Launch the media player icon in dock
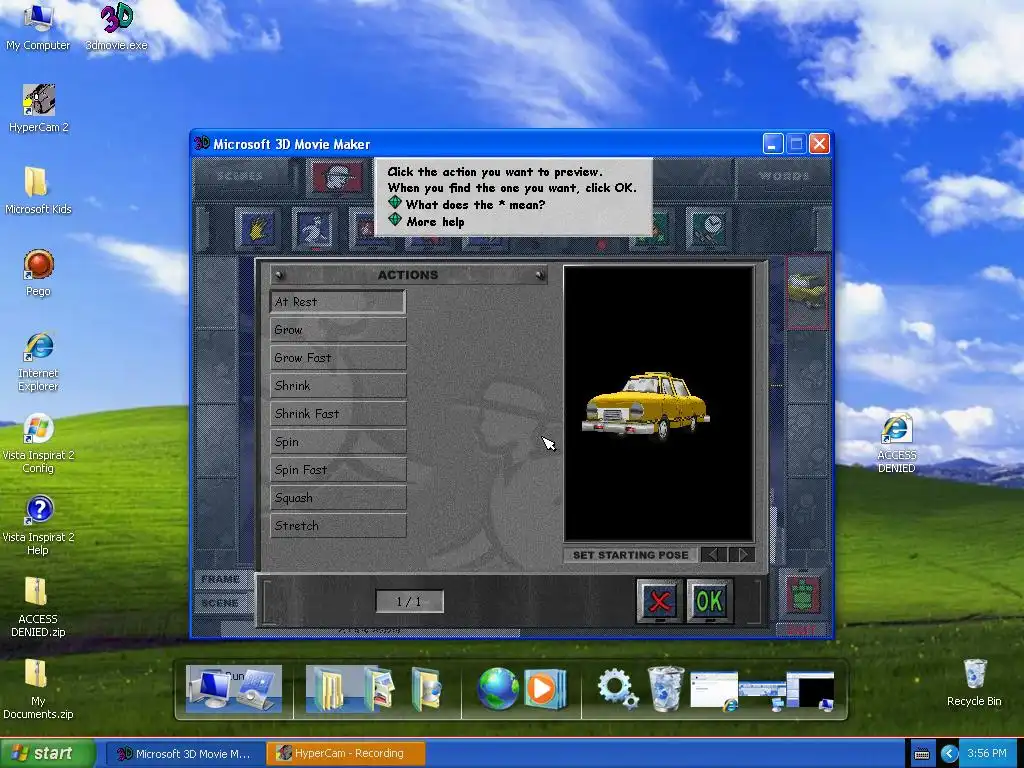The width and height of the screenshot is (1024, 768). pos(544,688)
